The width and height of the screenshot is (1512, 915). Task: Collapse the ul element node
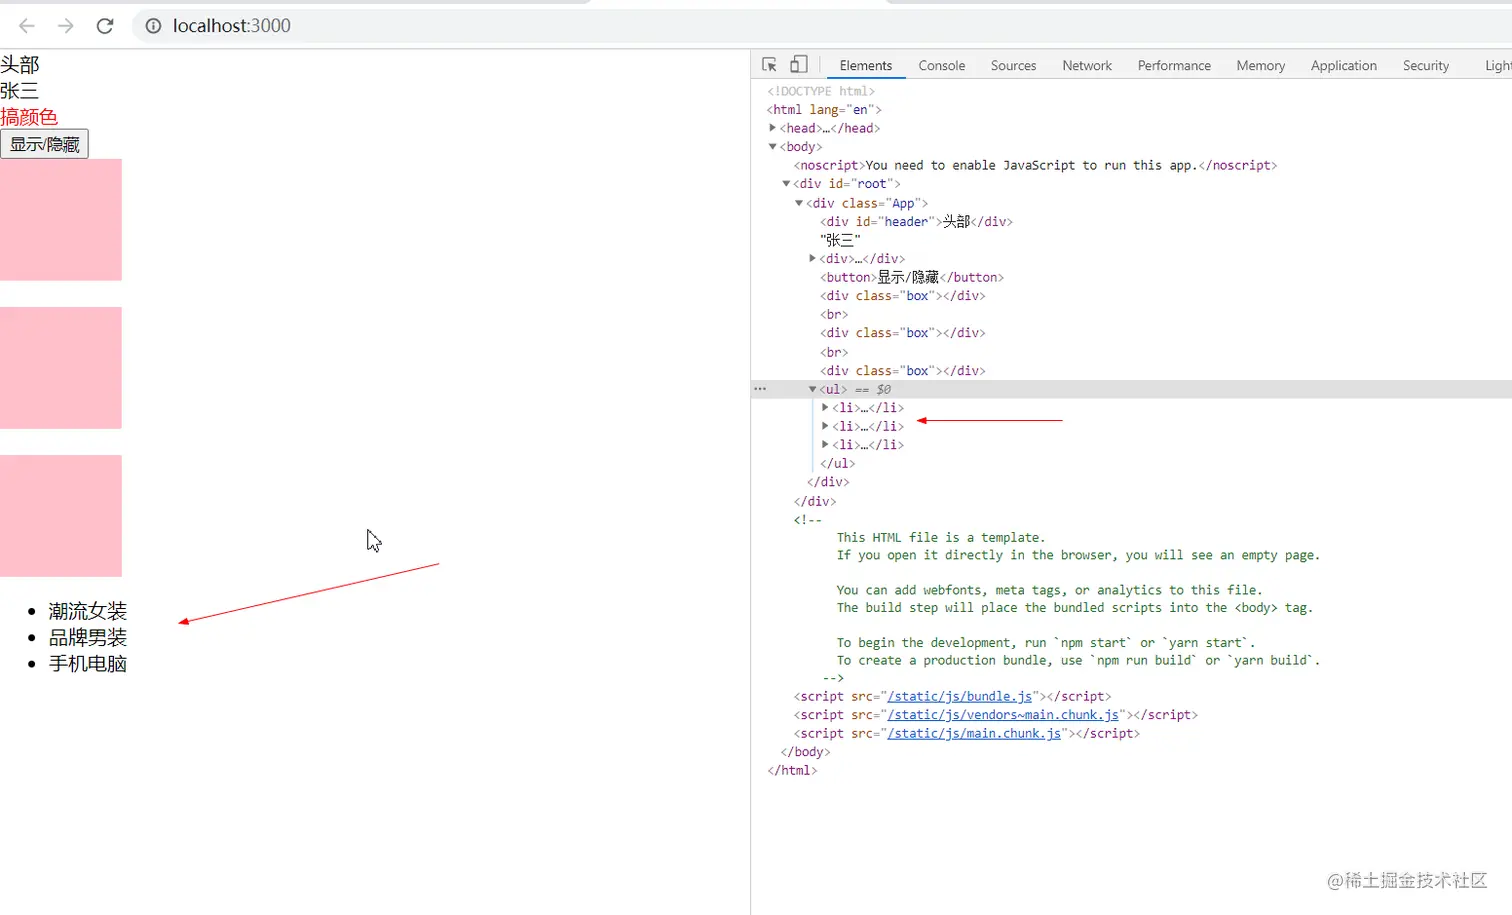pyautogui.click(x=812, y=389)
